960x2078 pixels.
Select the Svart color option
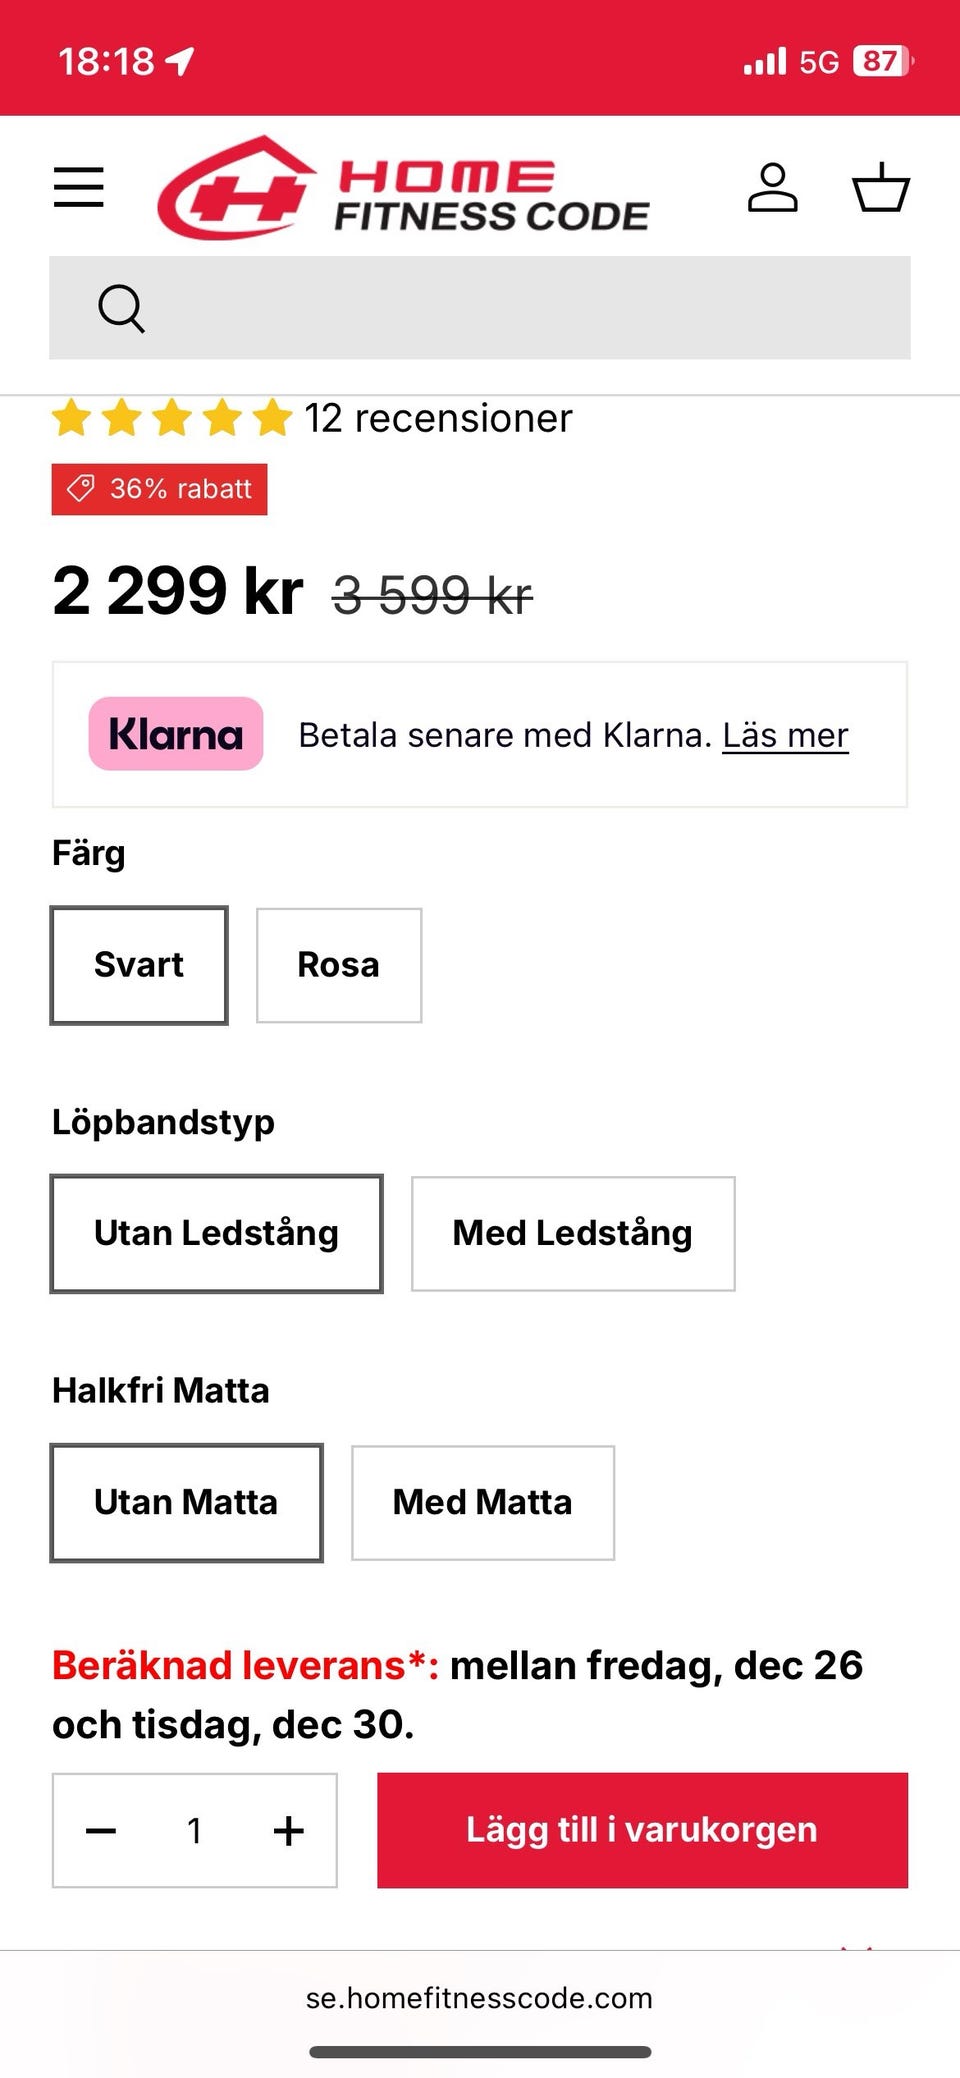point(139,965)
